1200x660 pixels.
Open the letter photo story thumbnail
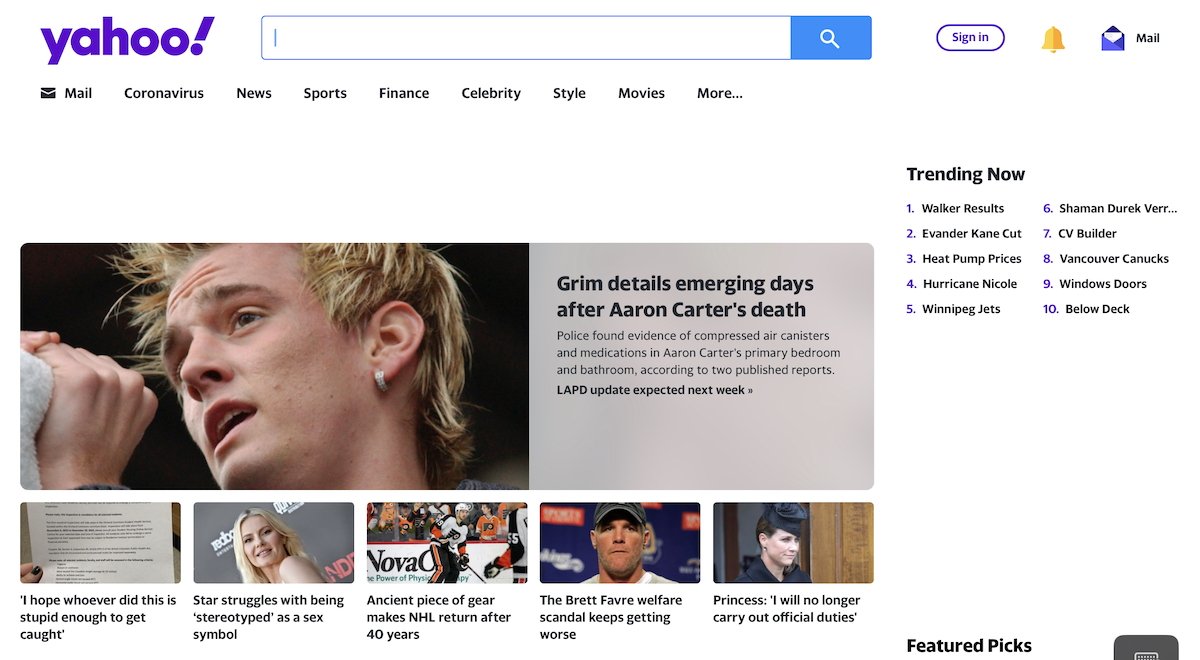pos(100,543)
